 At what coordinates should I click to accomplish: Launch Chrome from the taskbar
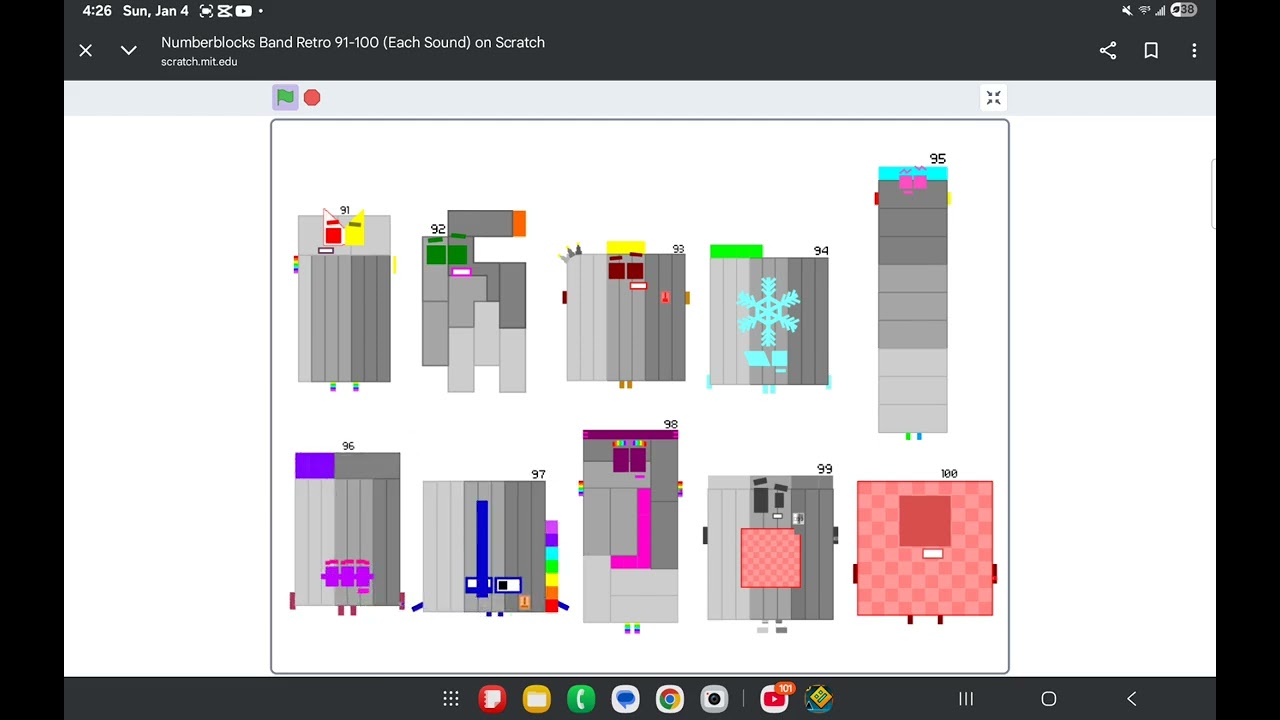(670, 699)
